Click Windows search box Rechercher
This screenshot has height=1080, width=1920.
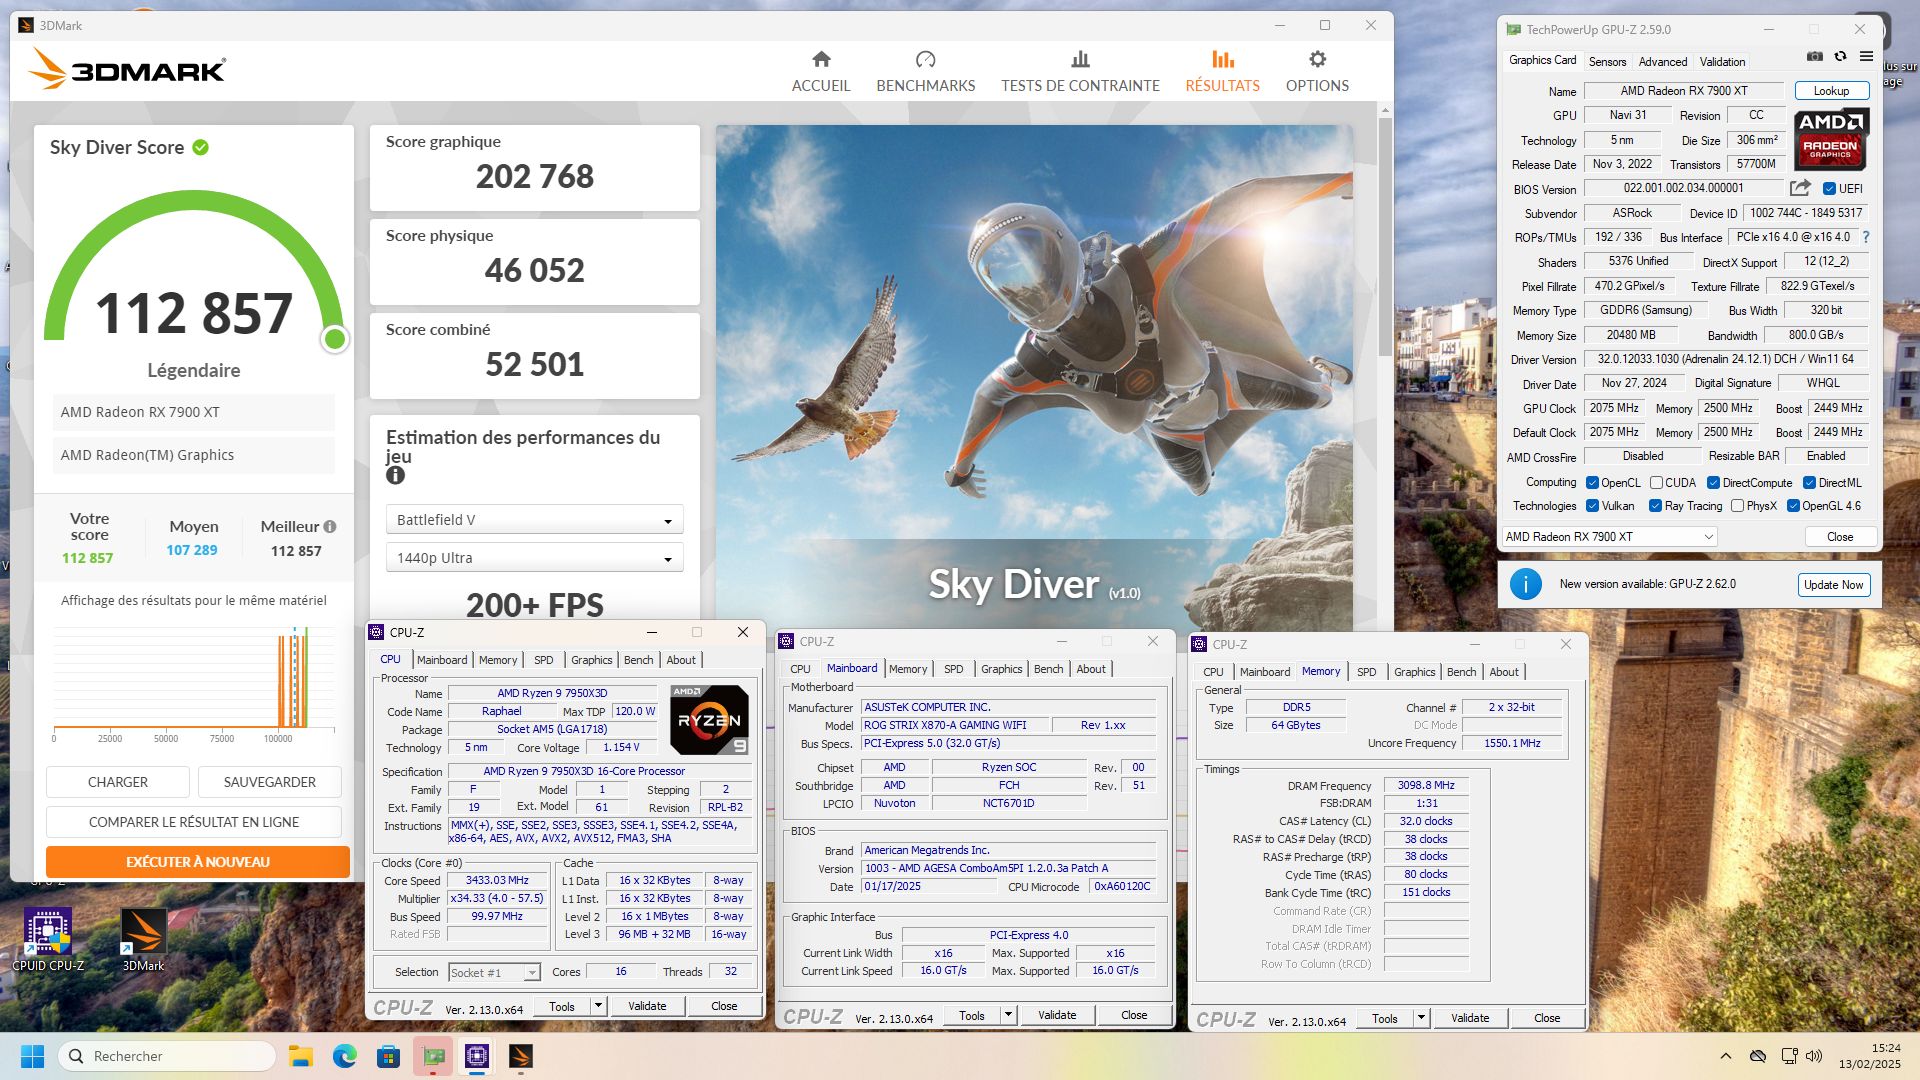(x=167, y=1056)
